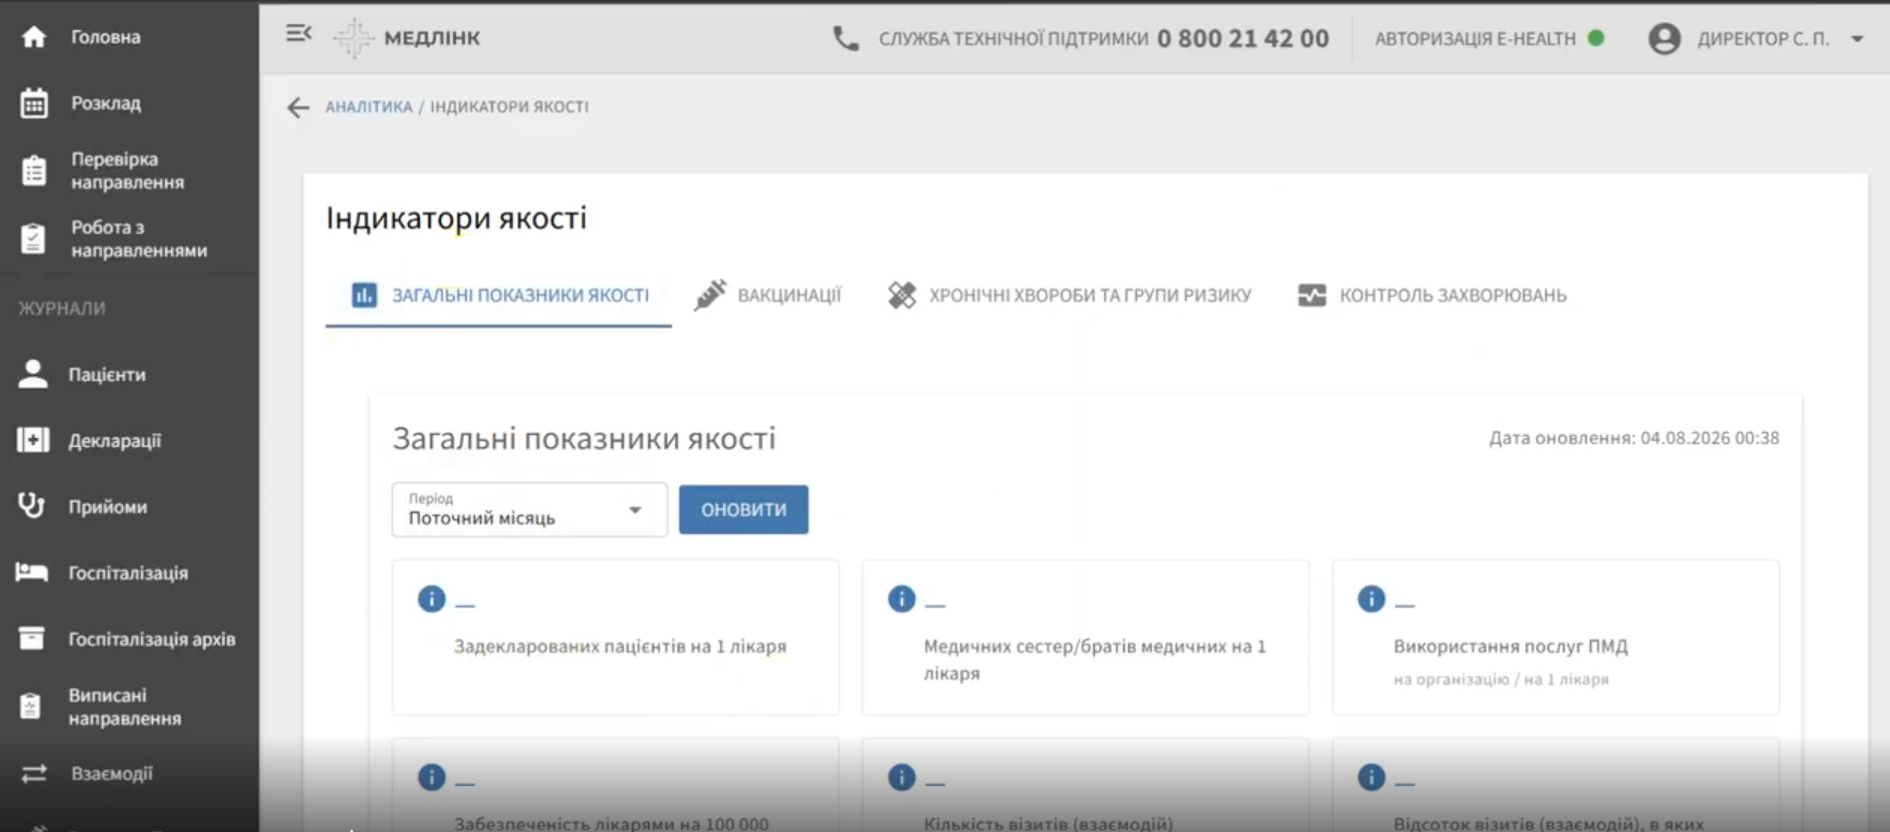Open Розклад in the sidebar
Screen dimensions: 1890x832
pyautogui.click(x=106, y=103)
